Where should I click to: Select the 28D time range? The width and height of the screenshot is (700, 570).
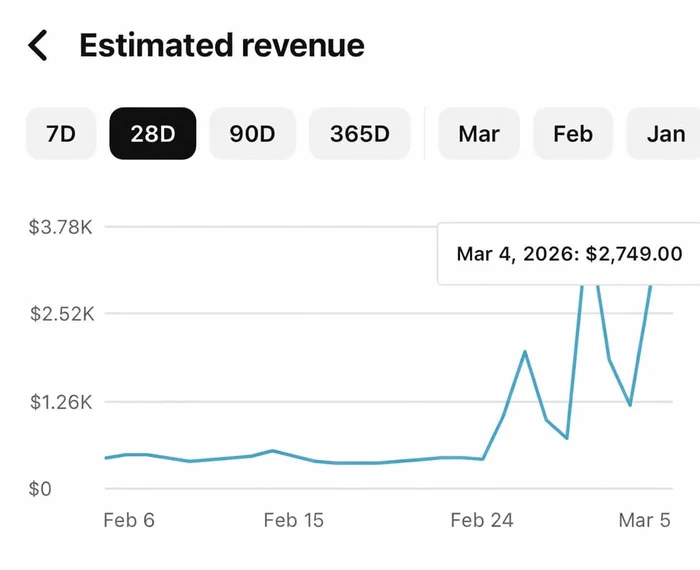(152, 134)
